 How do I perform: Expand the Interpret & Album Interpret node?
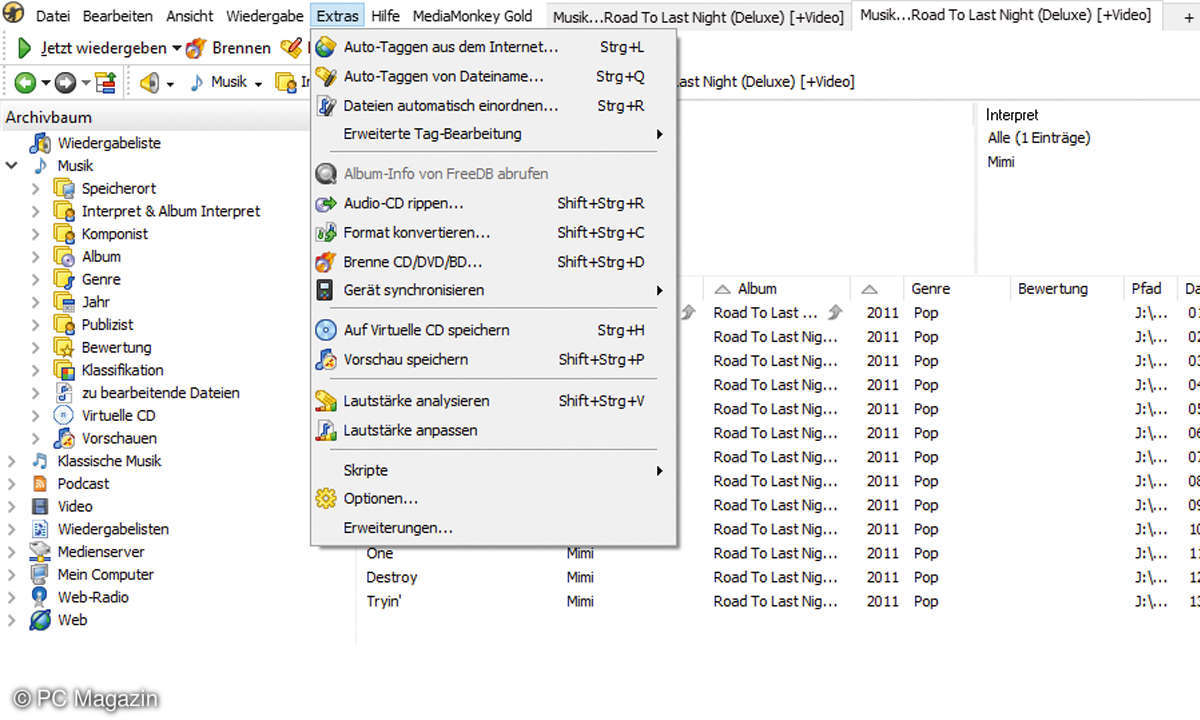click(36, 211)
